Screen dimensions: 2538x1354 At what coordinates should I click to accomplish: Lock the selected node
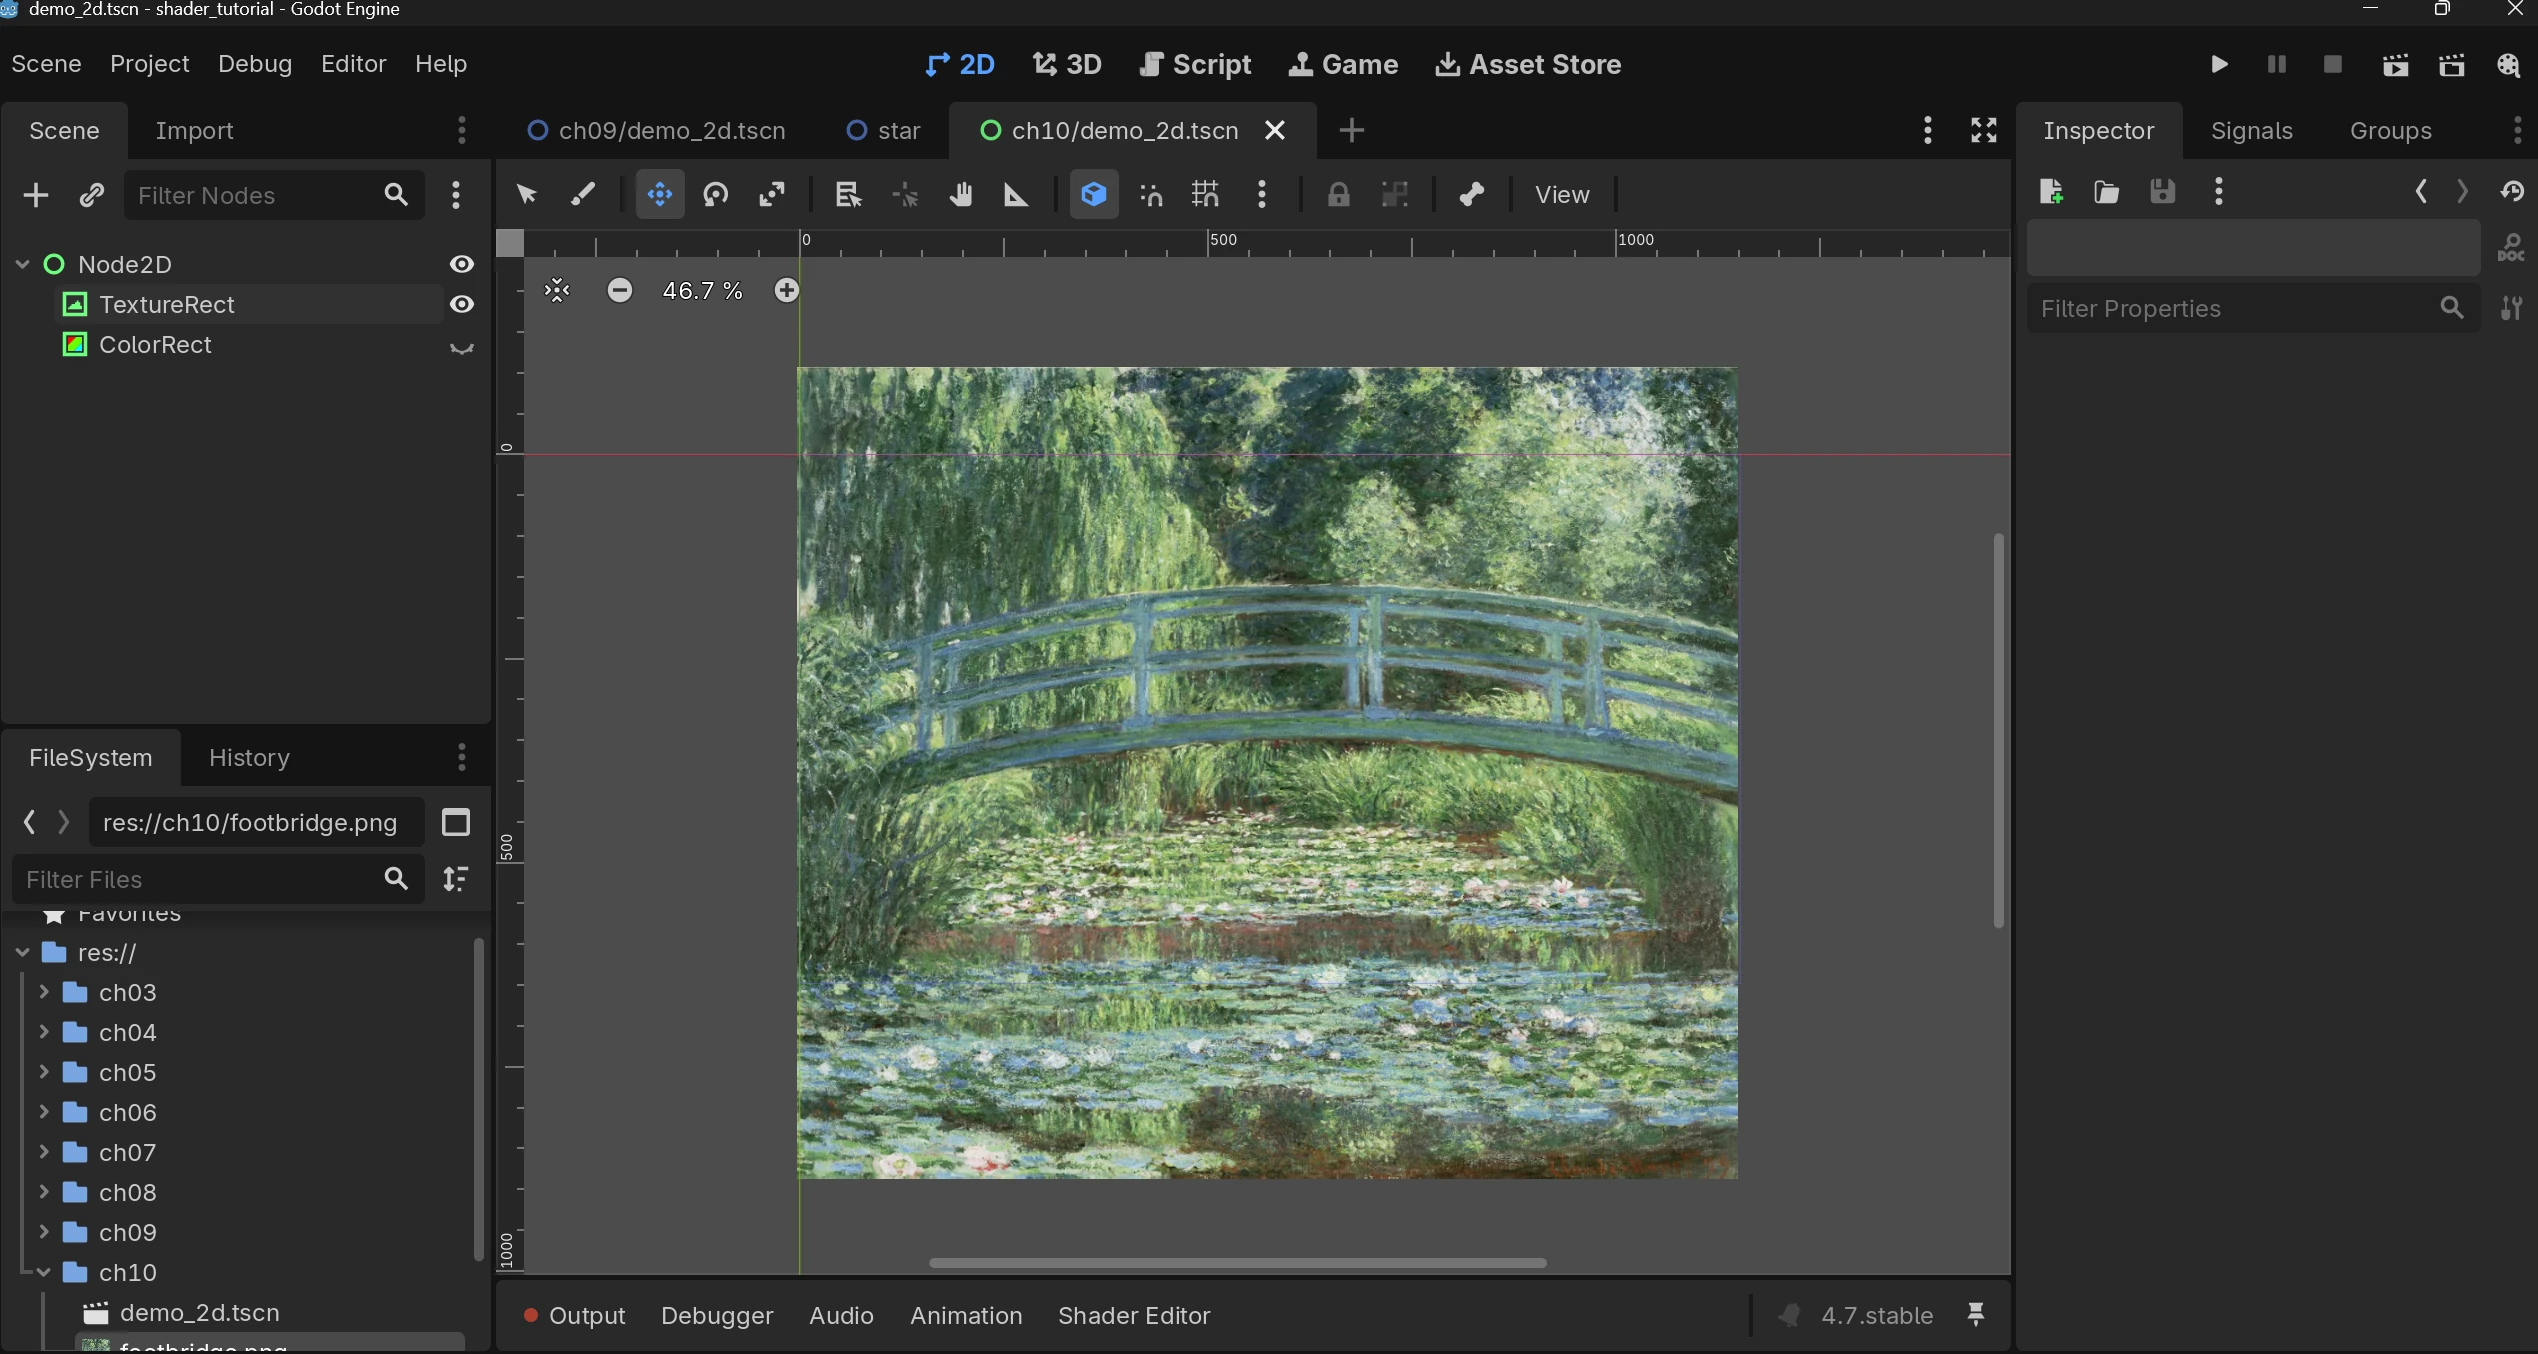[x=1338, y=194]
